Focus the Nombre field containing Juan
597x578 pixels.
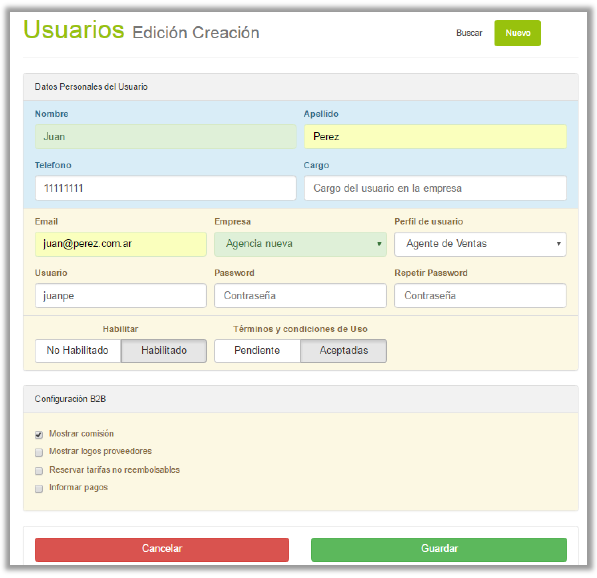pos(166,136)
